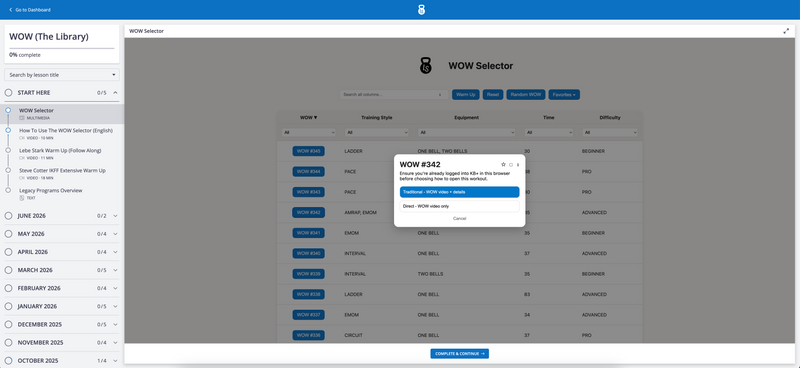Click the Training Style column header
The image size is (800, 368).
click(x=377, y=117)
